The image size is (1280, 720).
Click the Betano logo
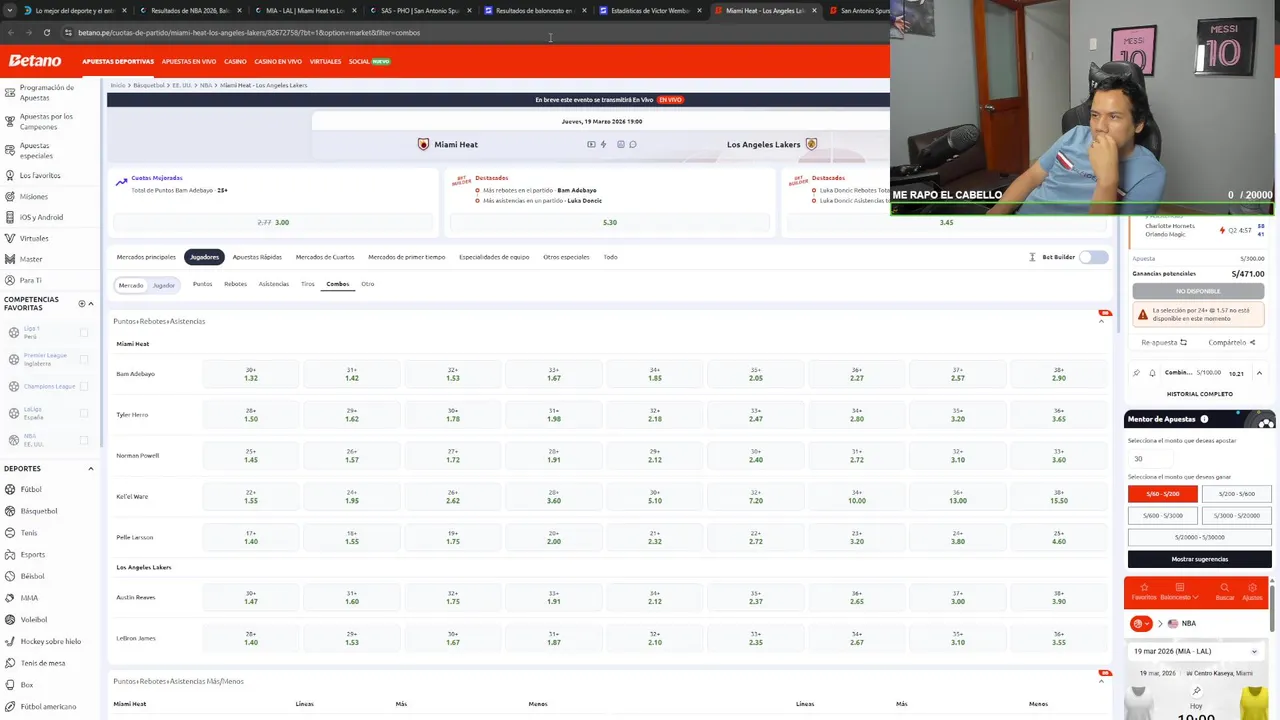(35, 61)
